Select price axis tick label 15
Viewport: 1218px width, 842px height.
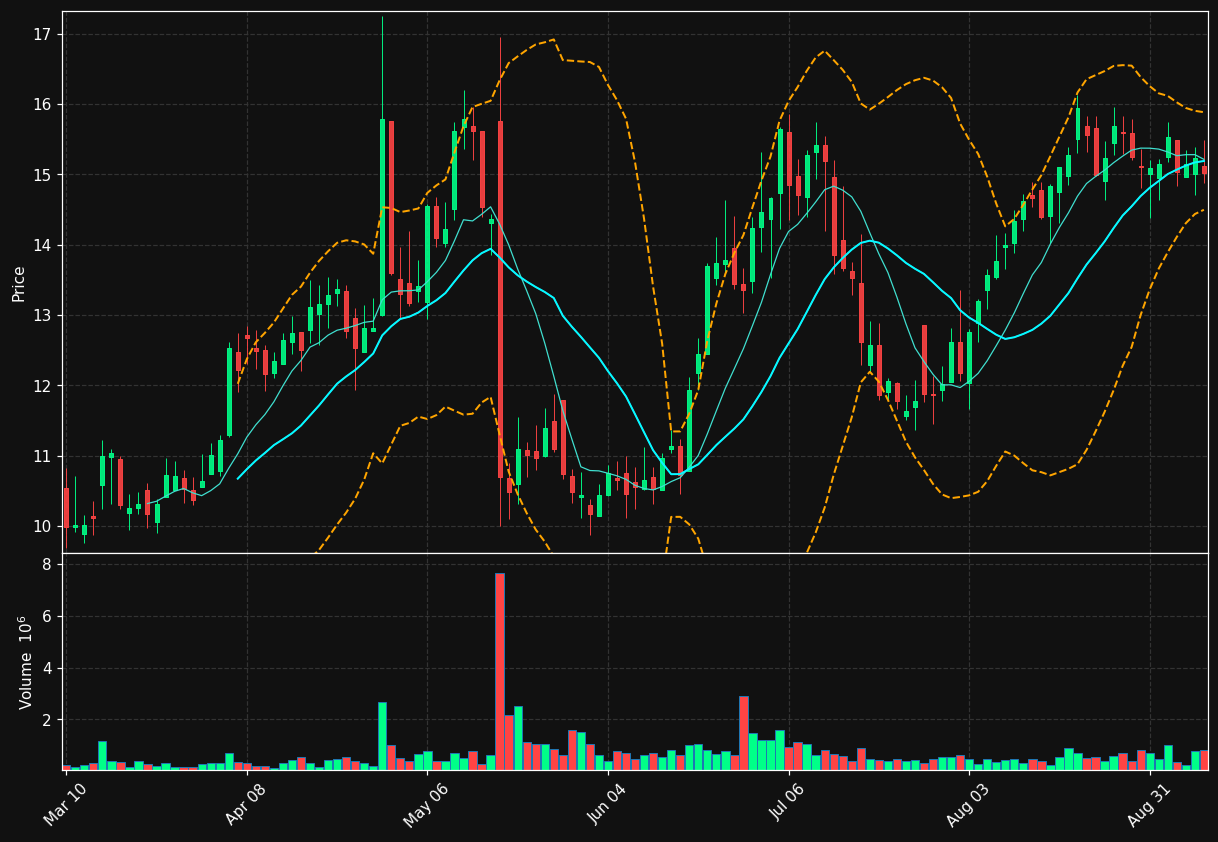[44, 175]
